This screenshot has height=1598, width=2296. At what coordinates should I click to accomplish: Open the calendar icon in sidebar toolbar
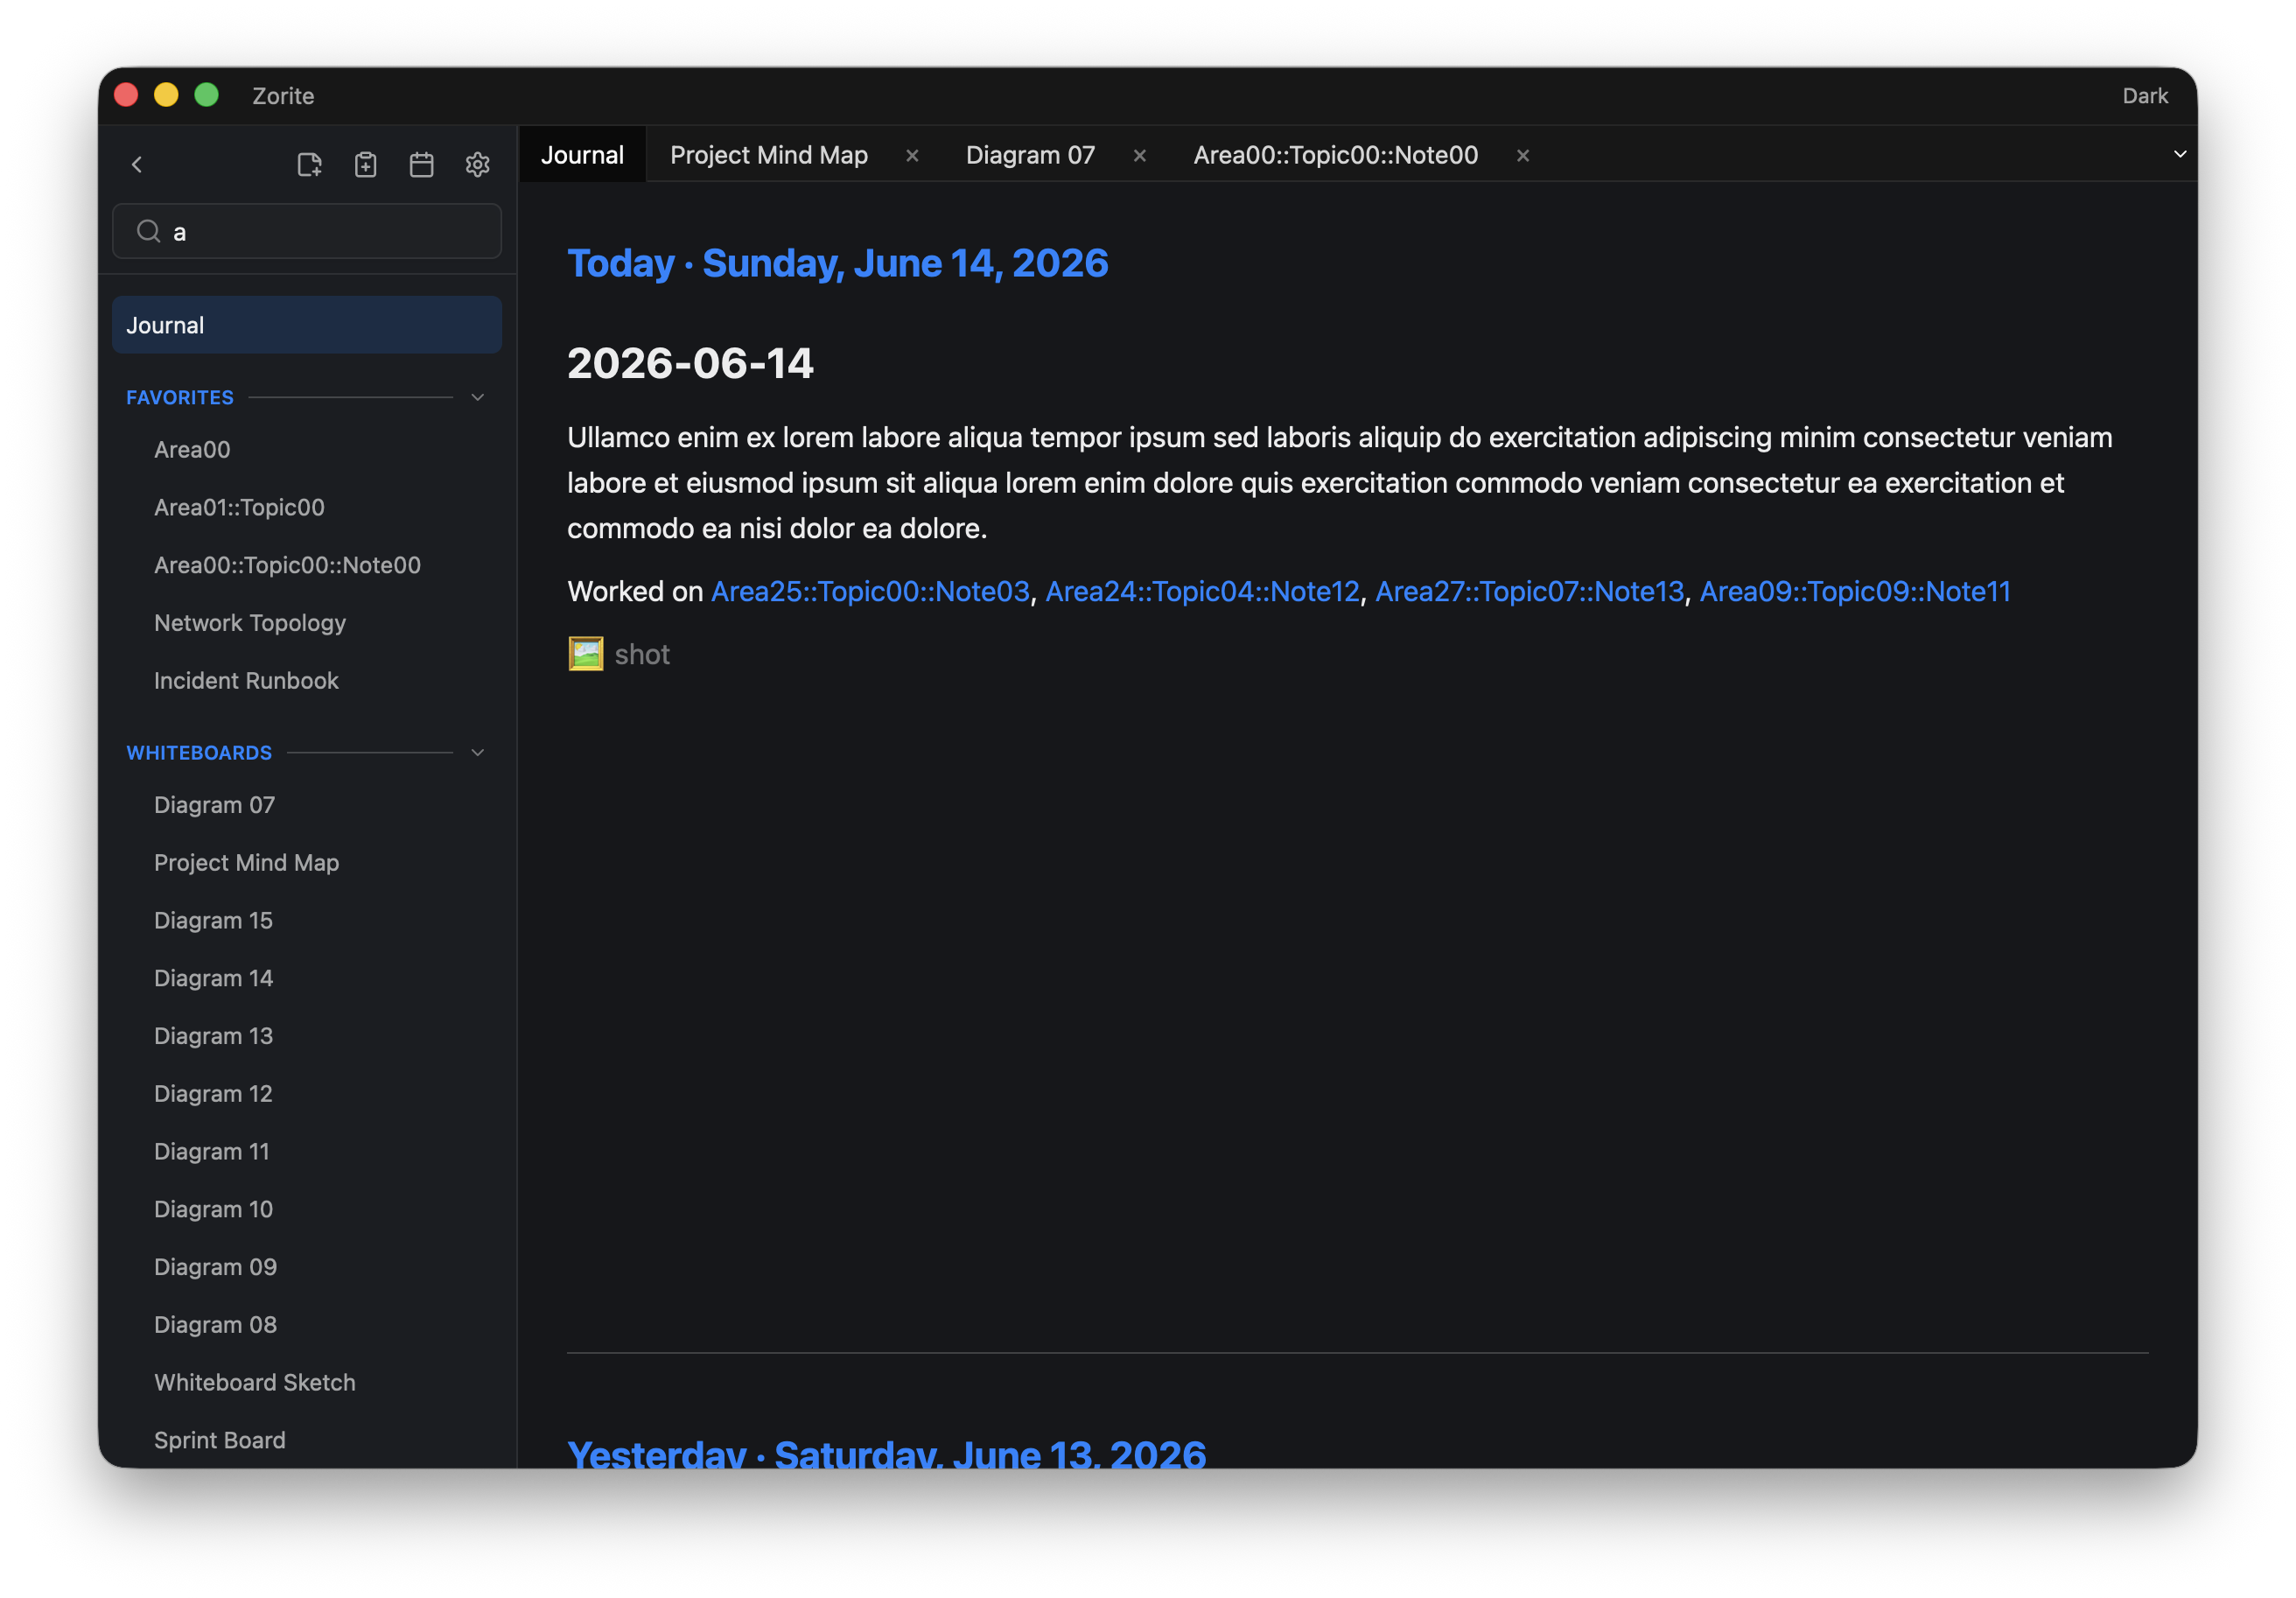click(x=422, y=164)
